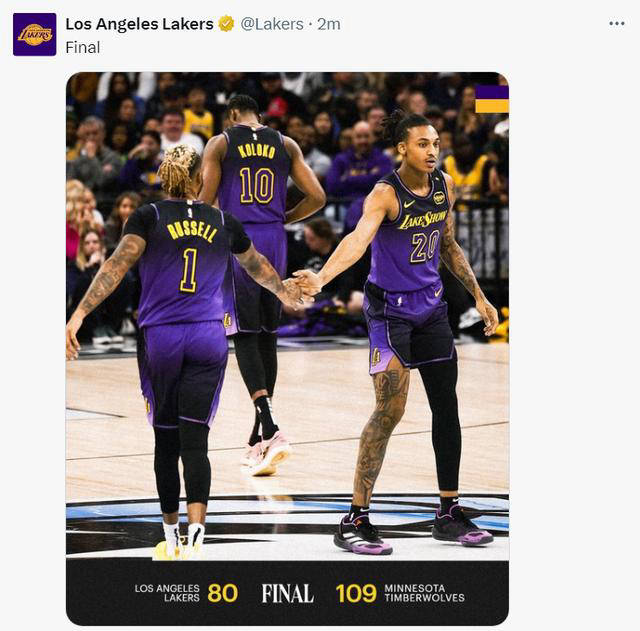Click the gold verified badge
Viewport: 640px width, 631px height.
pyautogui.click(x=226, y=24)
